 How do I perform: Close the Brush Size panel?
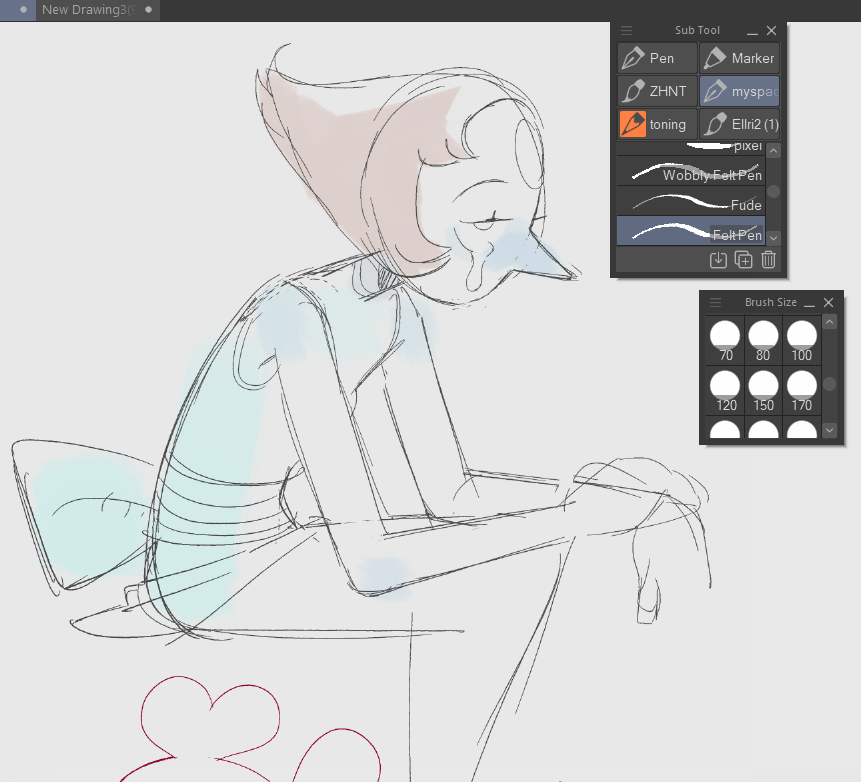point(829,302)
